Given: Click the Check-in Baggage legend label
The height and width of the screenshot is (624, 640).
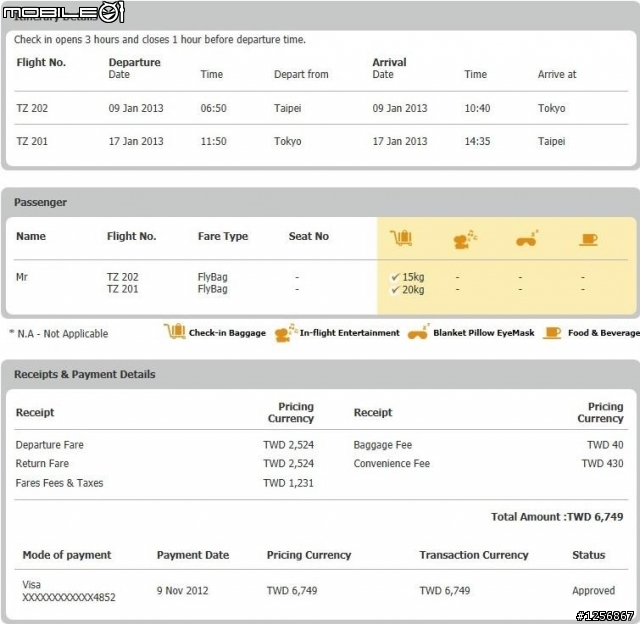Looking at the screenshot, I should (x=227, y=333).
